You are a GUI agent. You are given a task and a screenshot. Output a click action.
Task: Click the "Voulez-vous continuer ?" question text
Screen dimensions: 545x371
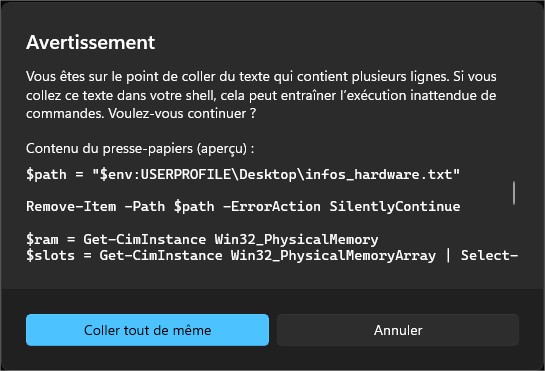[182, 113]
